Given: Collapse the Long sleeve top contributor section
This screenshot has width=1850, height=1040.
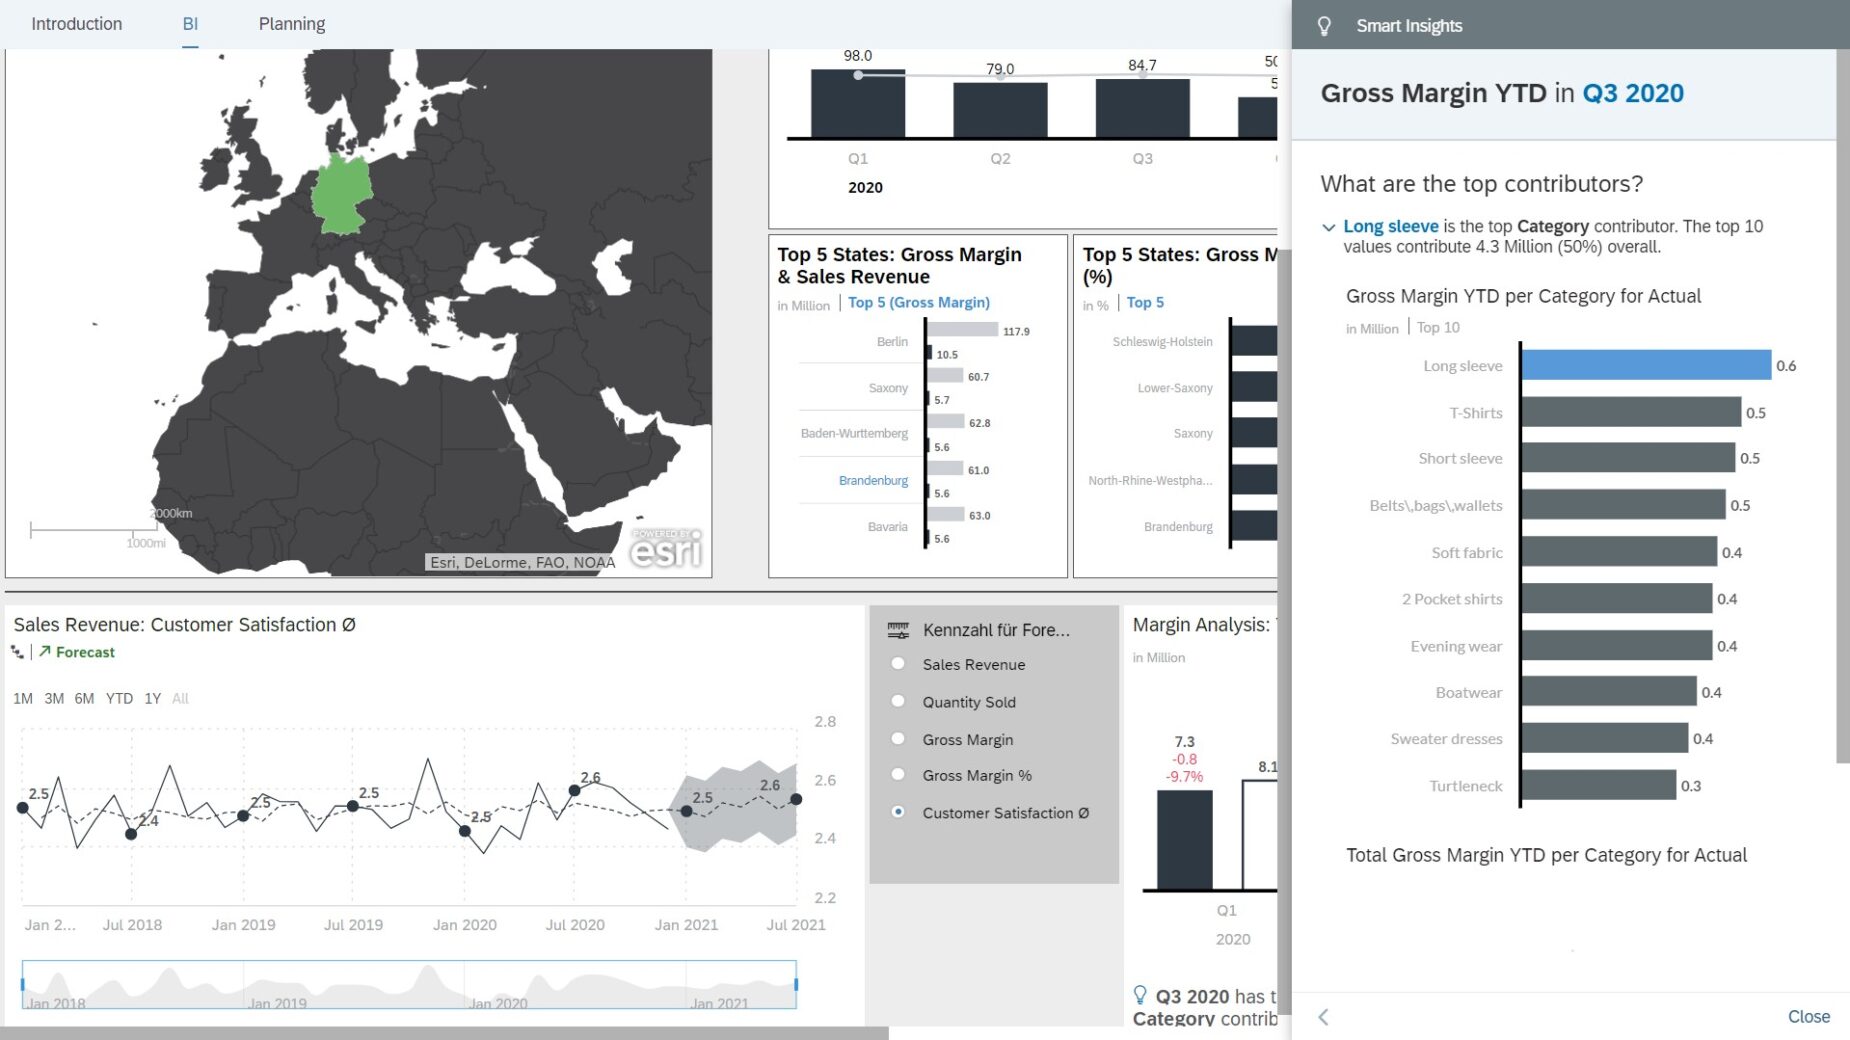Looking at the screenshot, I should tap(1328, 228).
